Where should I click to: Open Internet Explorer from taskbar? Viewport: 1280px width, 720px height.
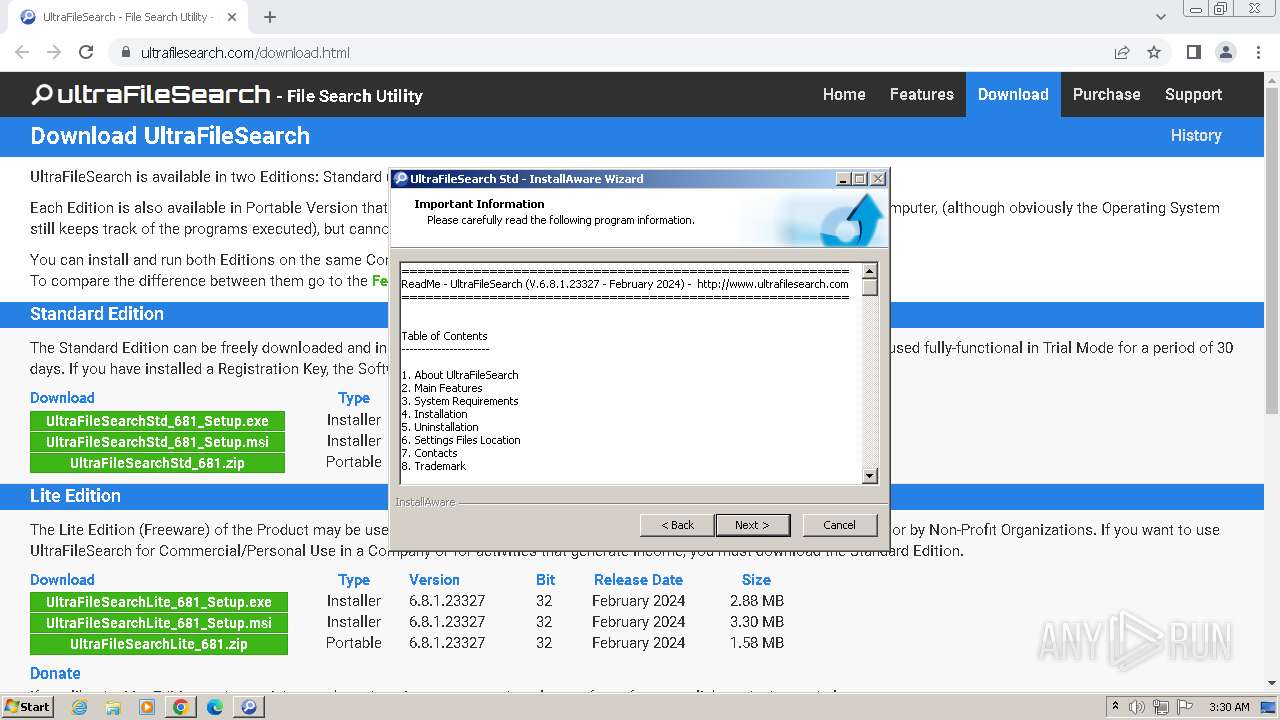click(x=80, y=707)
